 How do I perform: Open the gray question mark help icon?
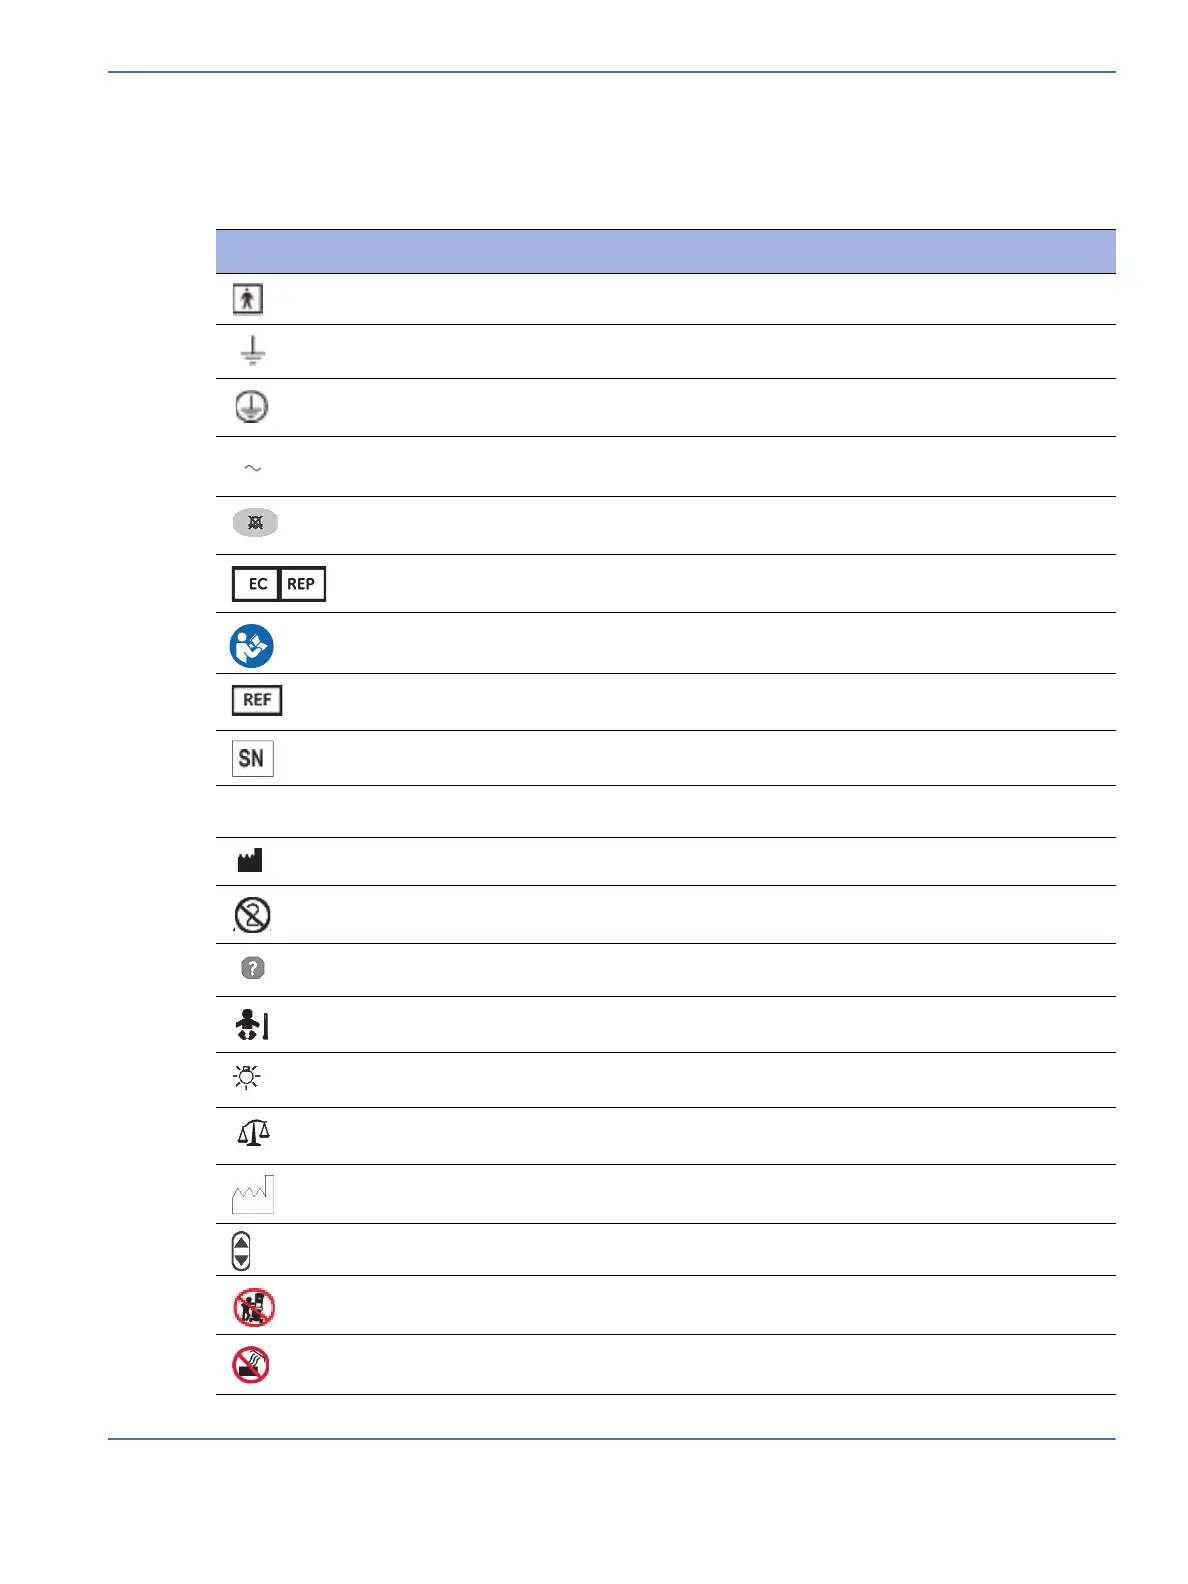[253, 968]
